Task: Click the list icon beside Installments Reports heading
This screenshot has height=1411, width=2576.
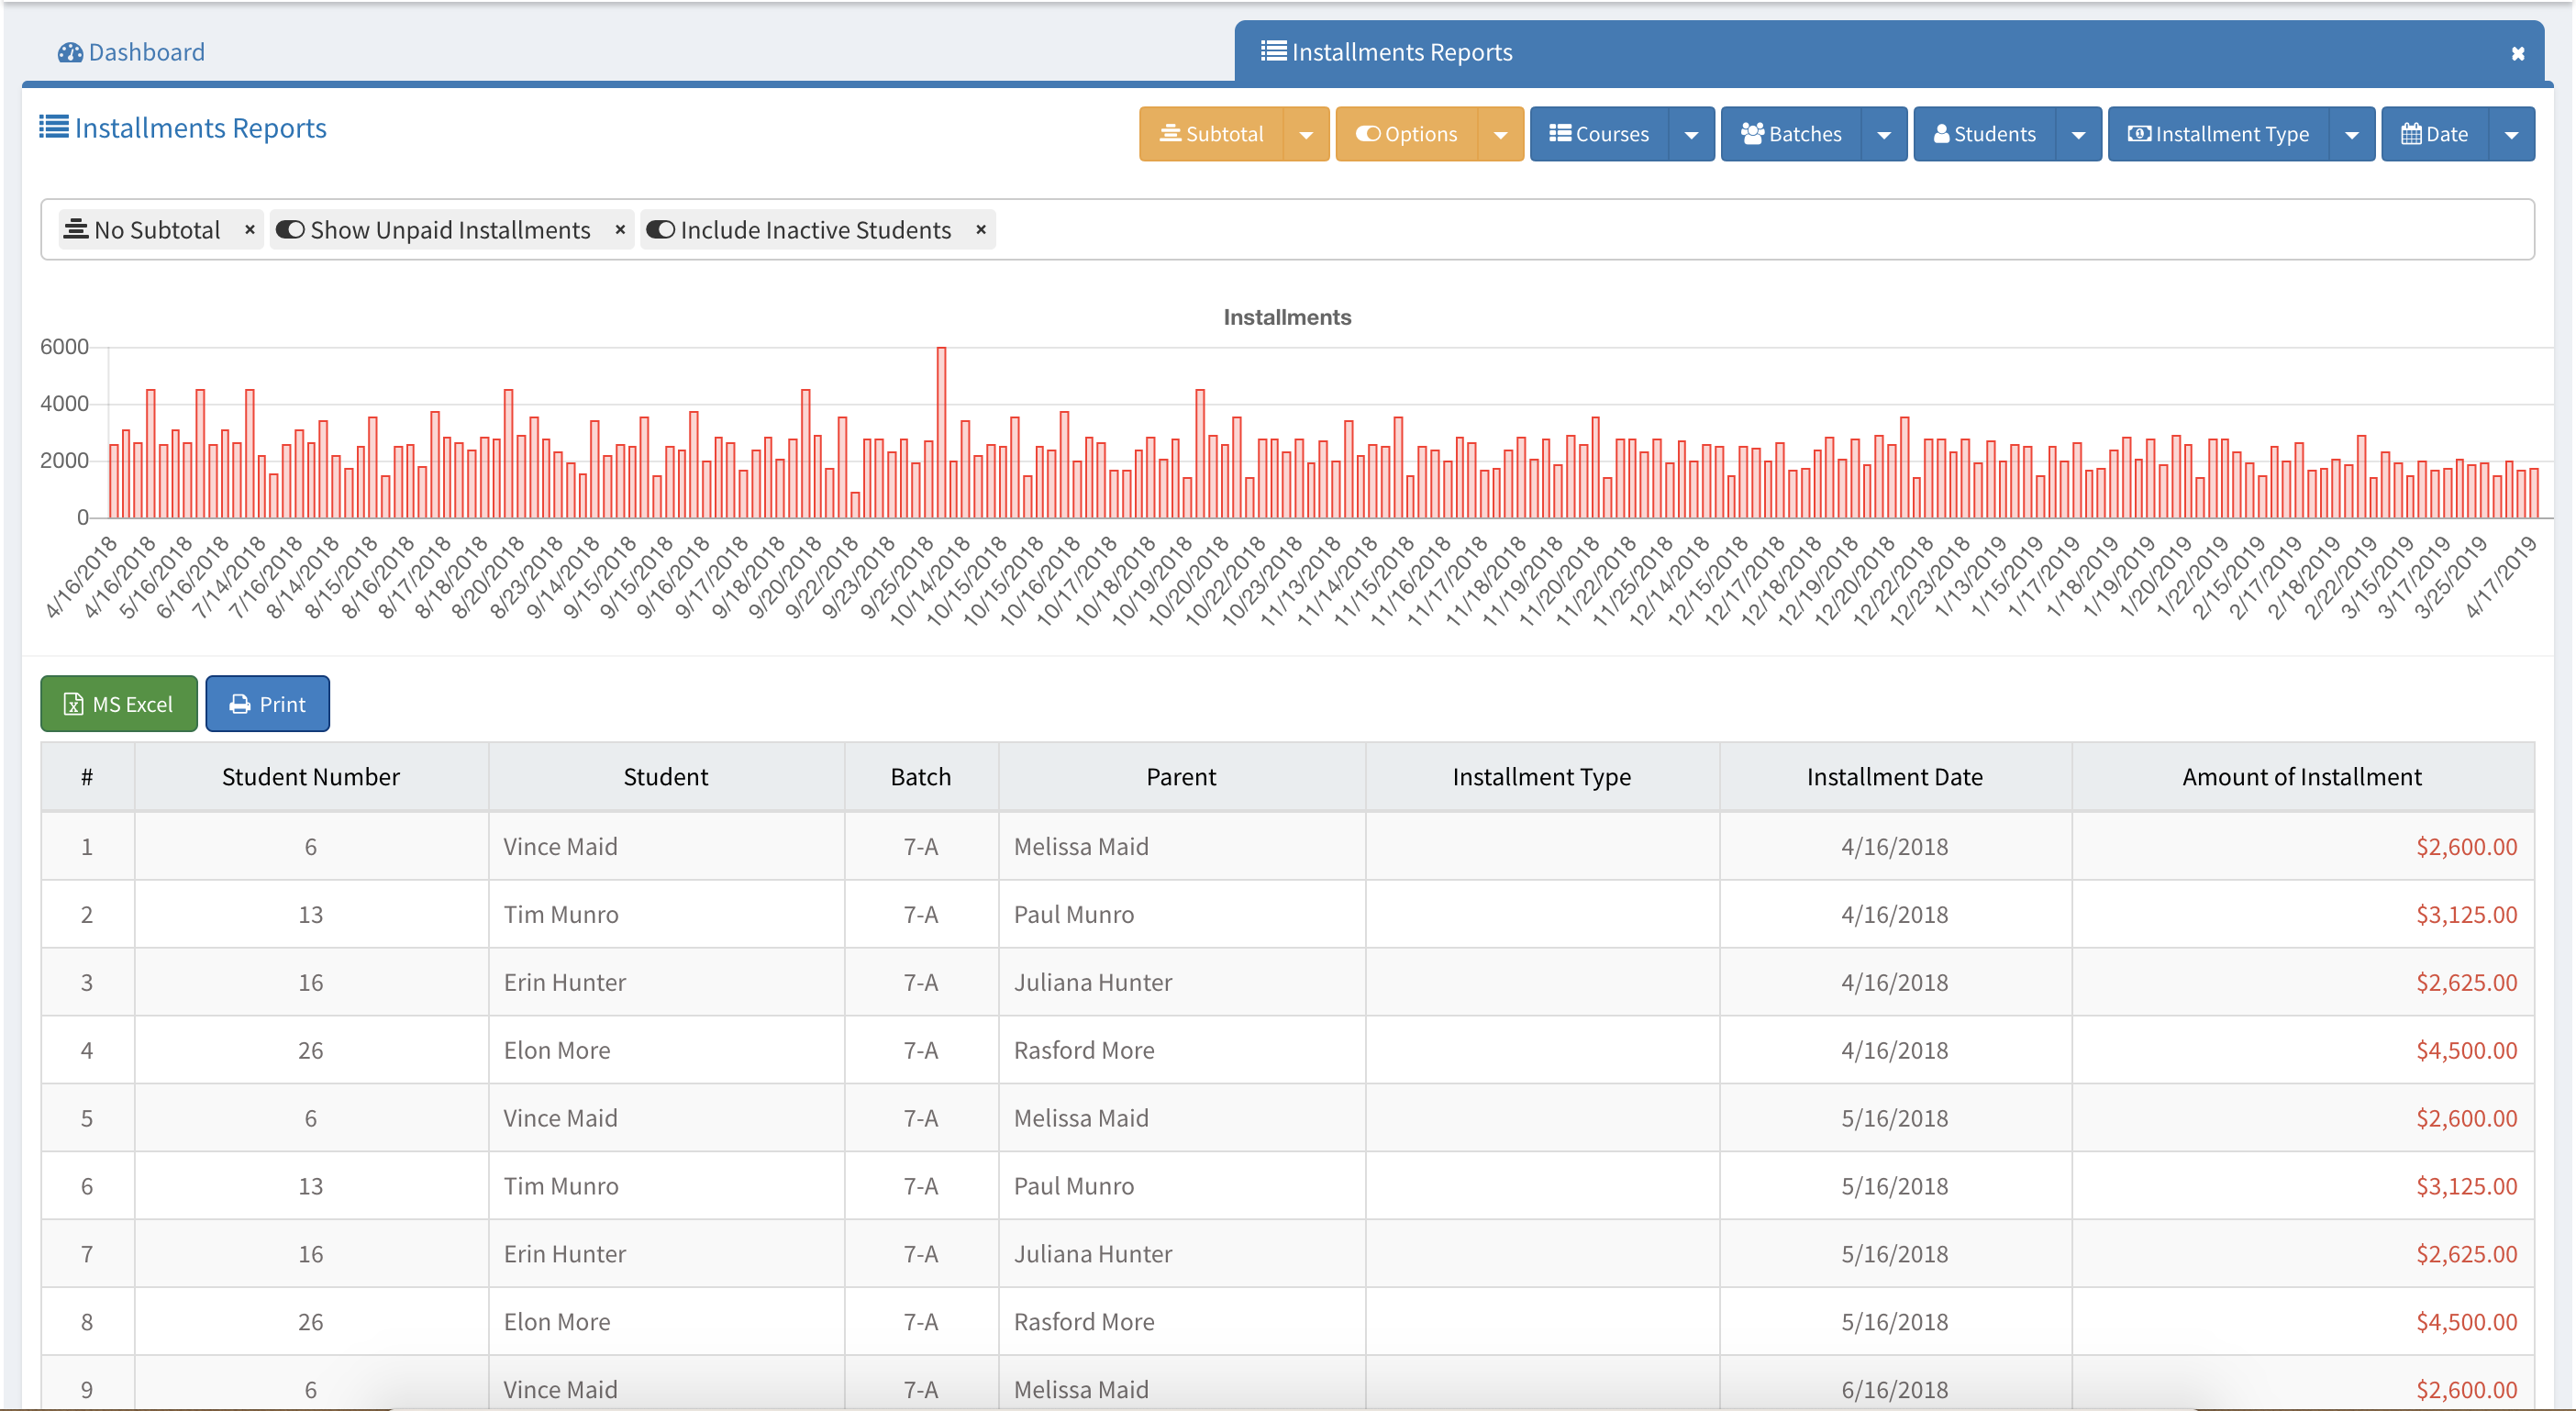Action: click(x=54, y=127)
